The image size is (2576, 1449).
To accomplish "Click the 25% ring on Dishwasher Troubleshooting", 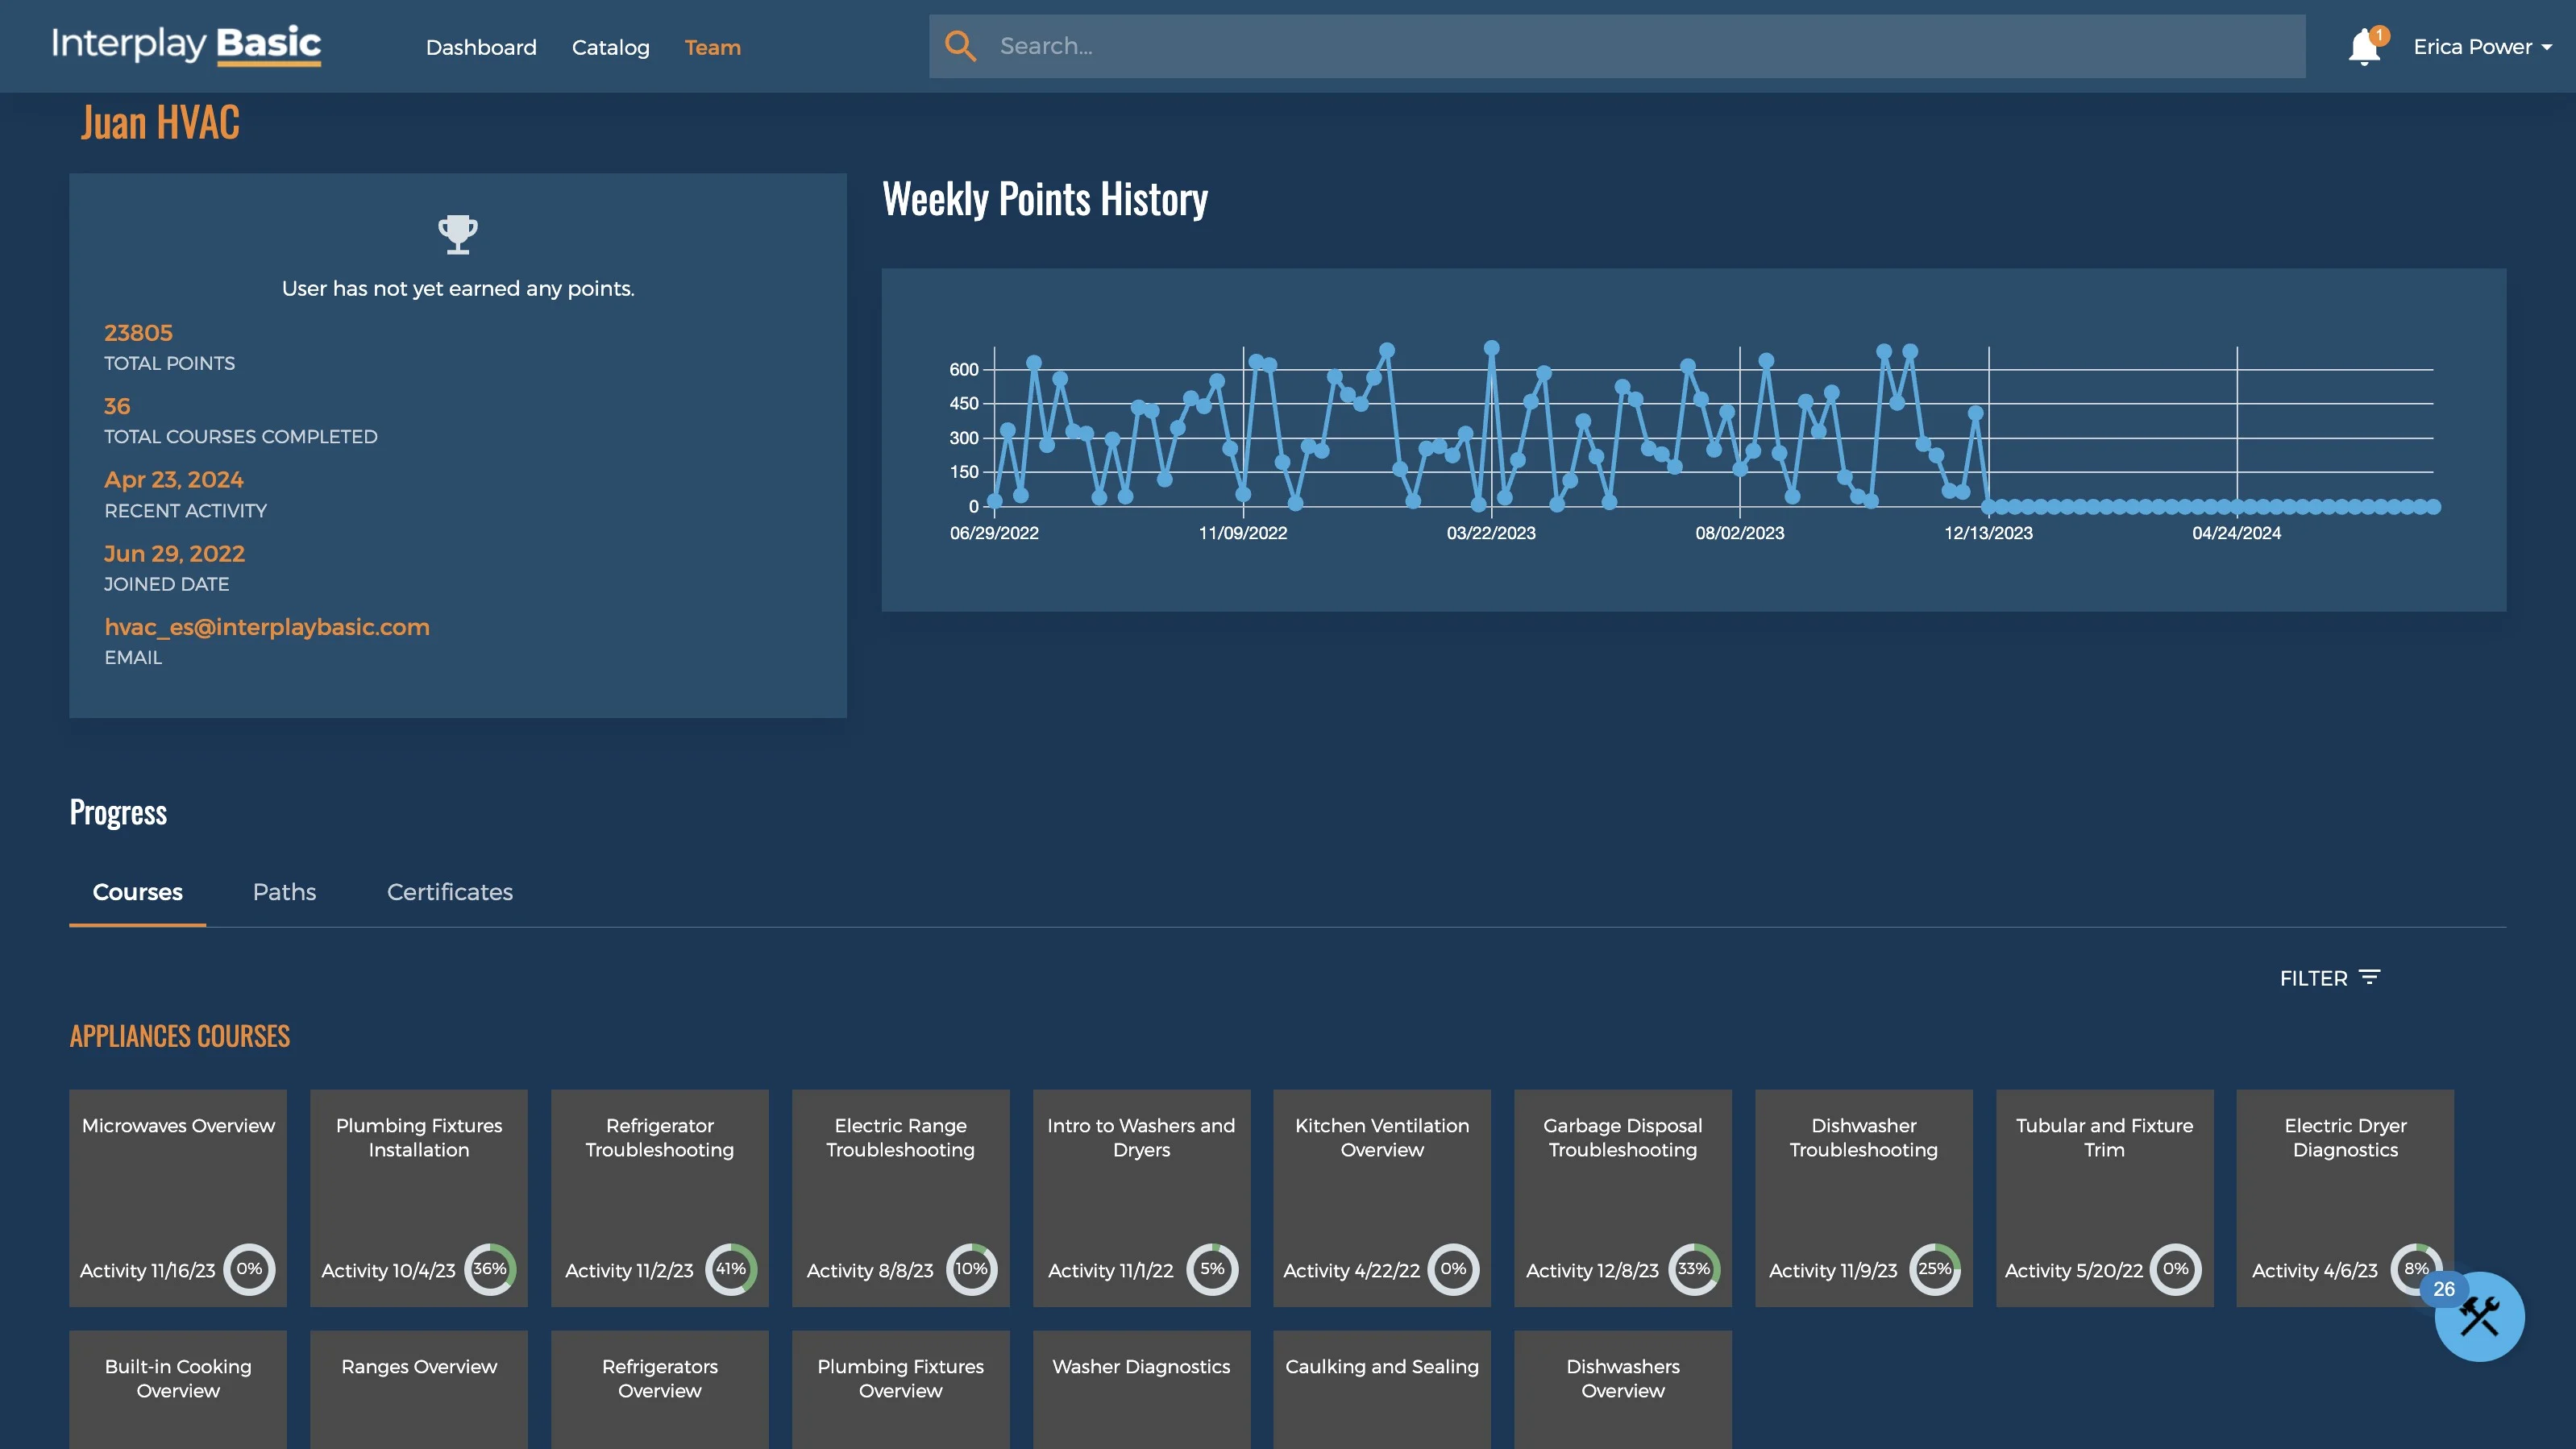I will pyautogui.click(x=1935, y=1269).
